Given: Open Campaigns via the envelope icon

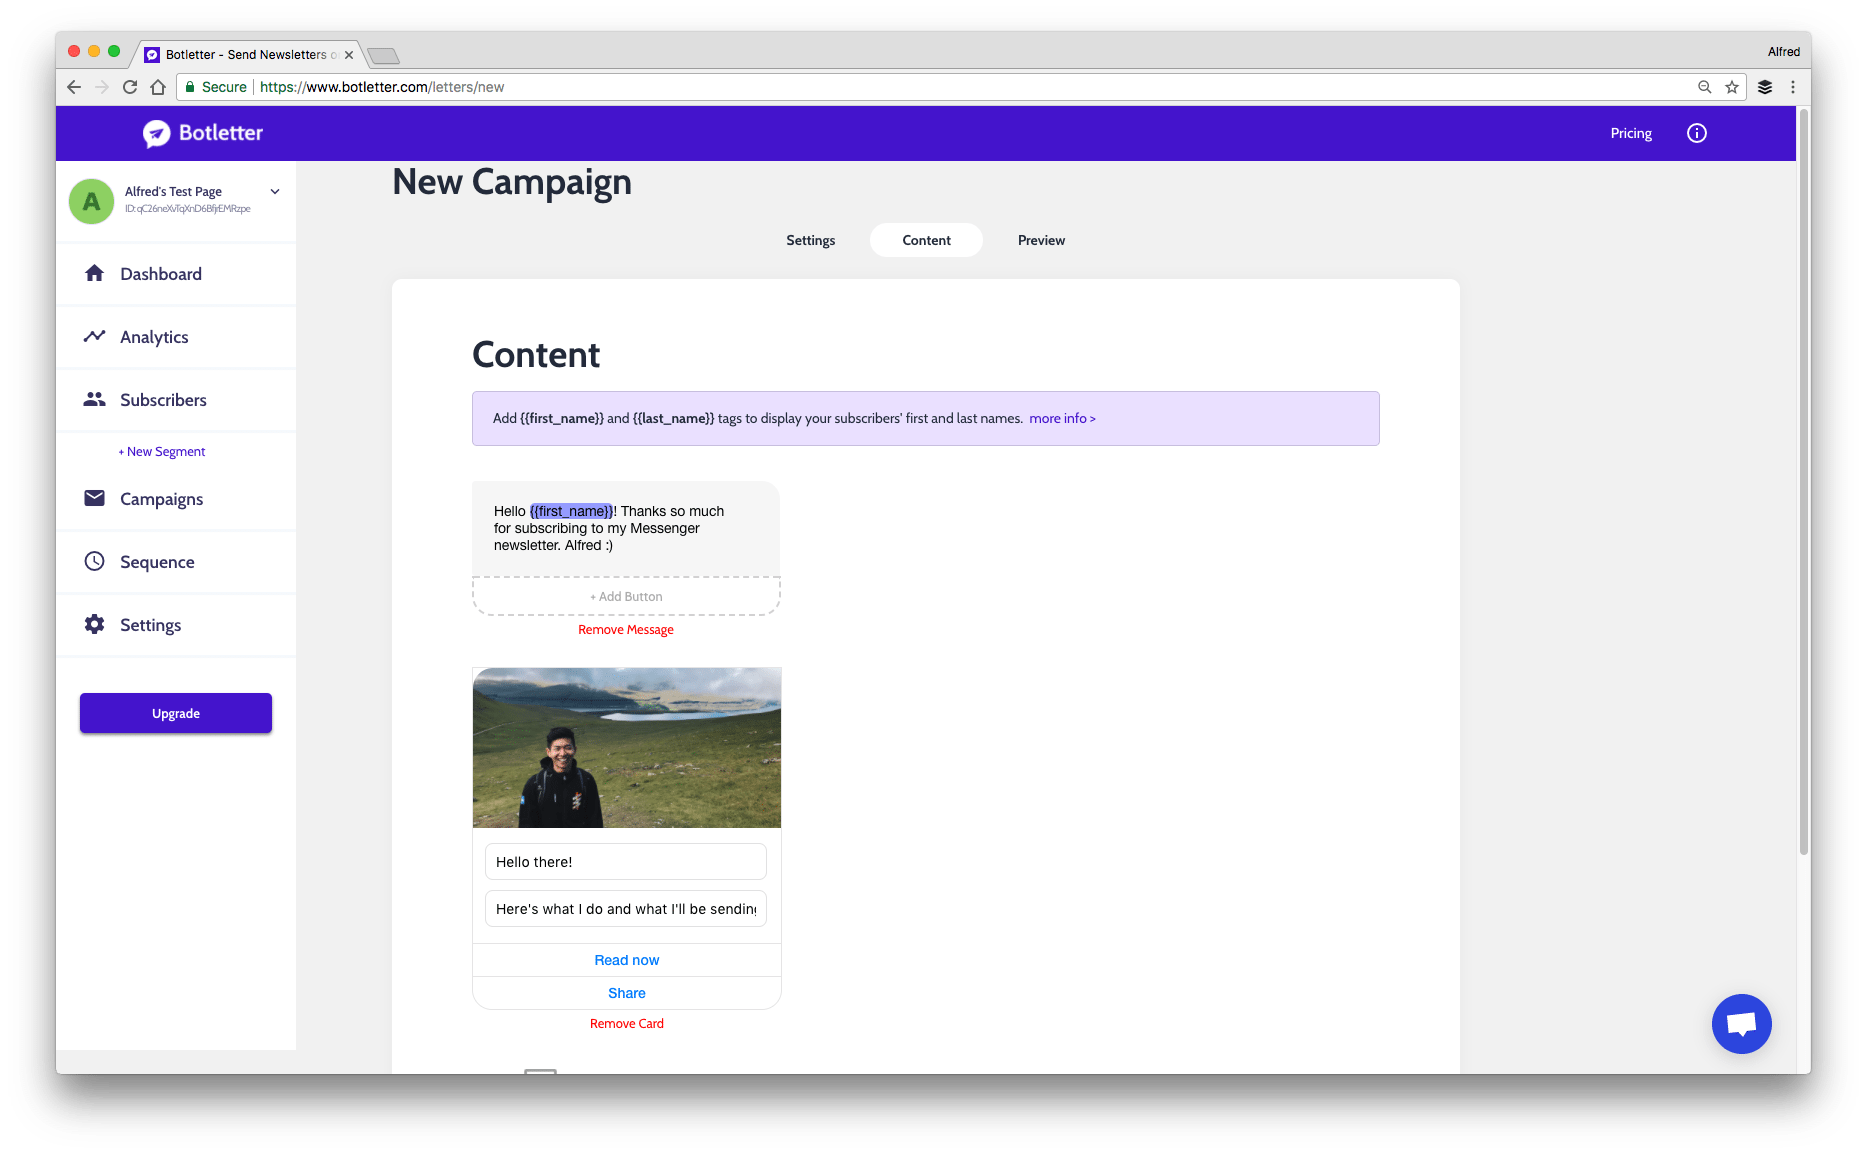Looking at the screenshot, I should coord(94,498).
